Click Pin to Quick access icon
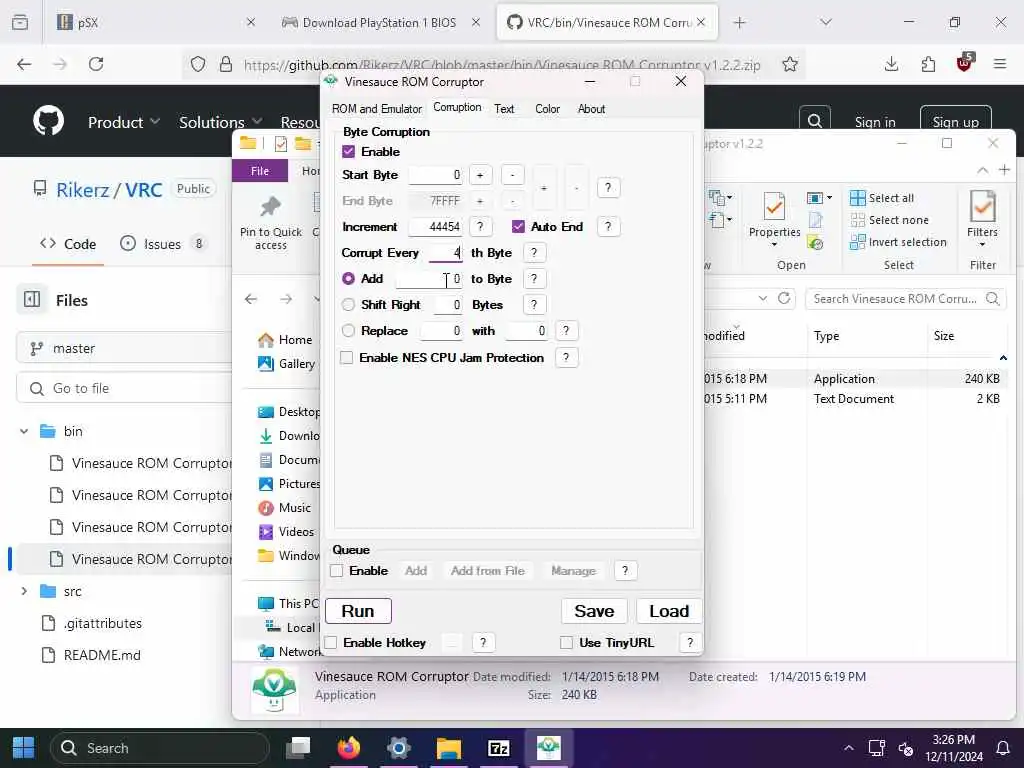Screen dimensions: 1024x768 pos(270,223)
